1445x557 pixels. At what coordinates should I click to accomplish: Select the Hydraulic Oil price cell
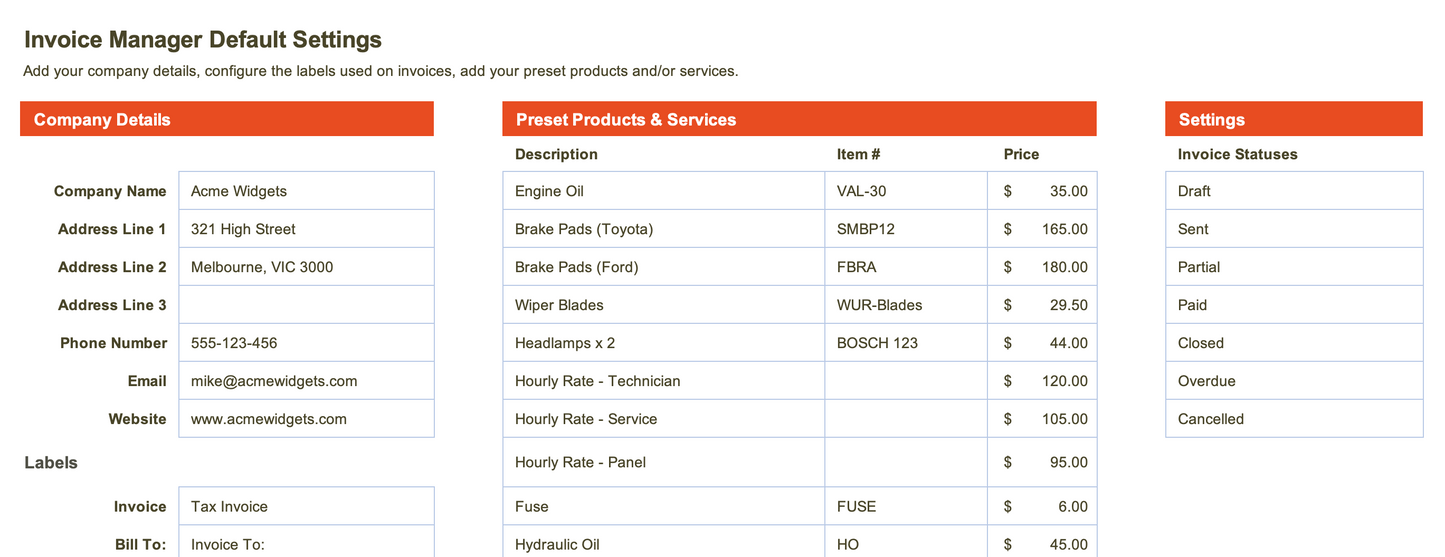tap(1042, 544)
